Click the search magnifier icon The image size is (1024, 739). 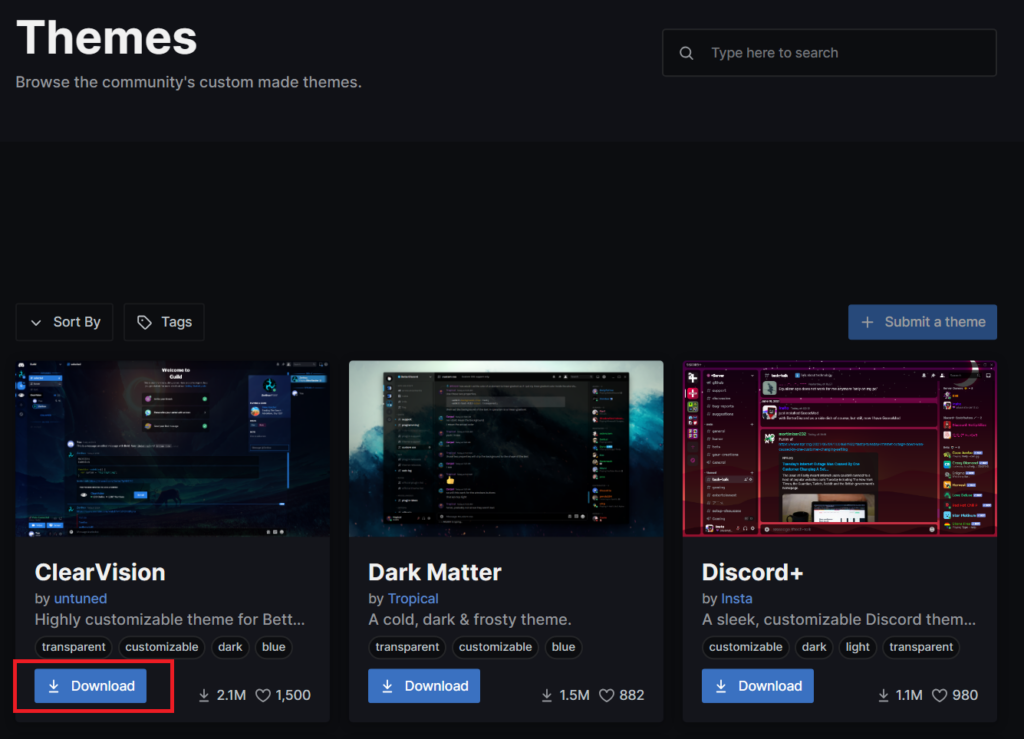[686, 53]
